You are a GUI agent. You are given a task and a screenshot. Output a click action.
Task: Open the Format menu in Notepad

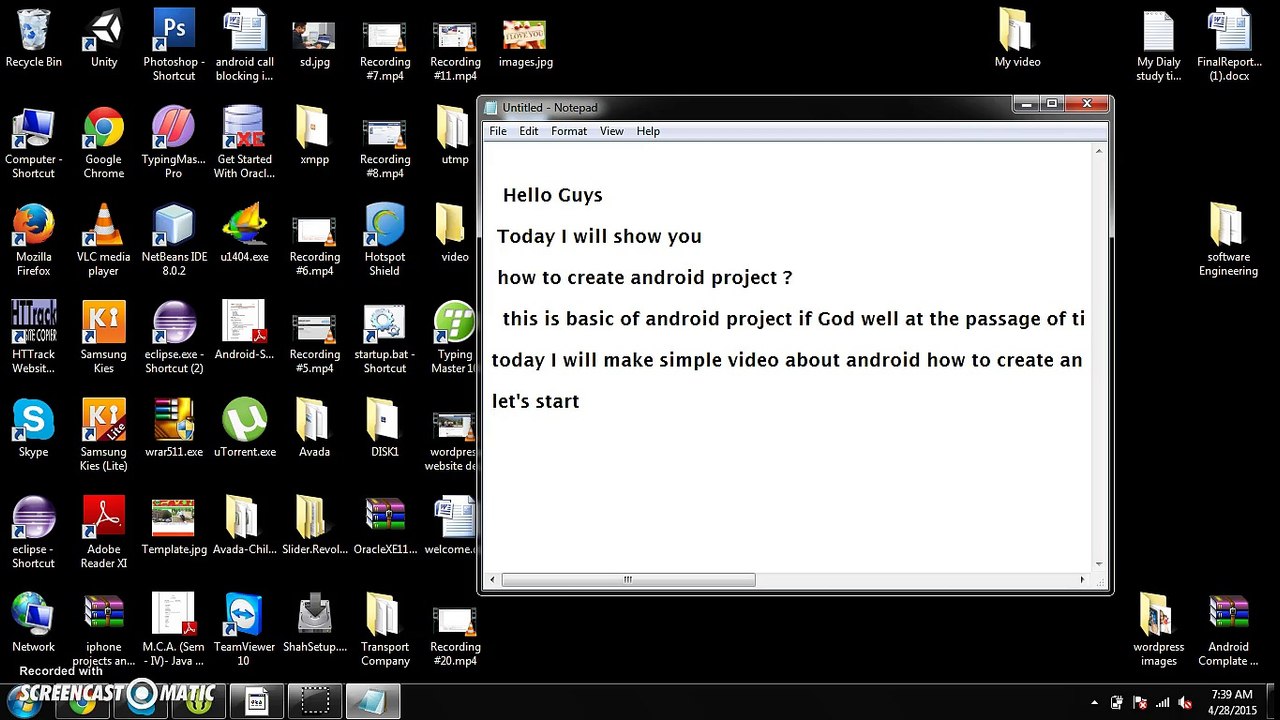point(569,131)
